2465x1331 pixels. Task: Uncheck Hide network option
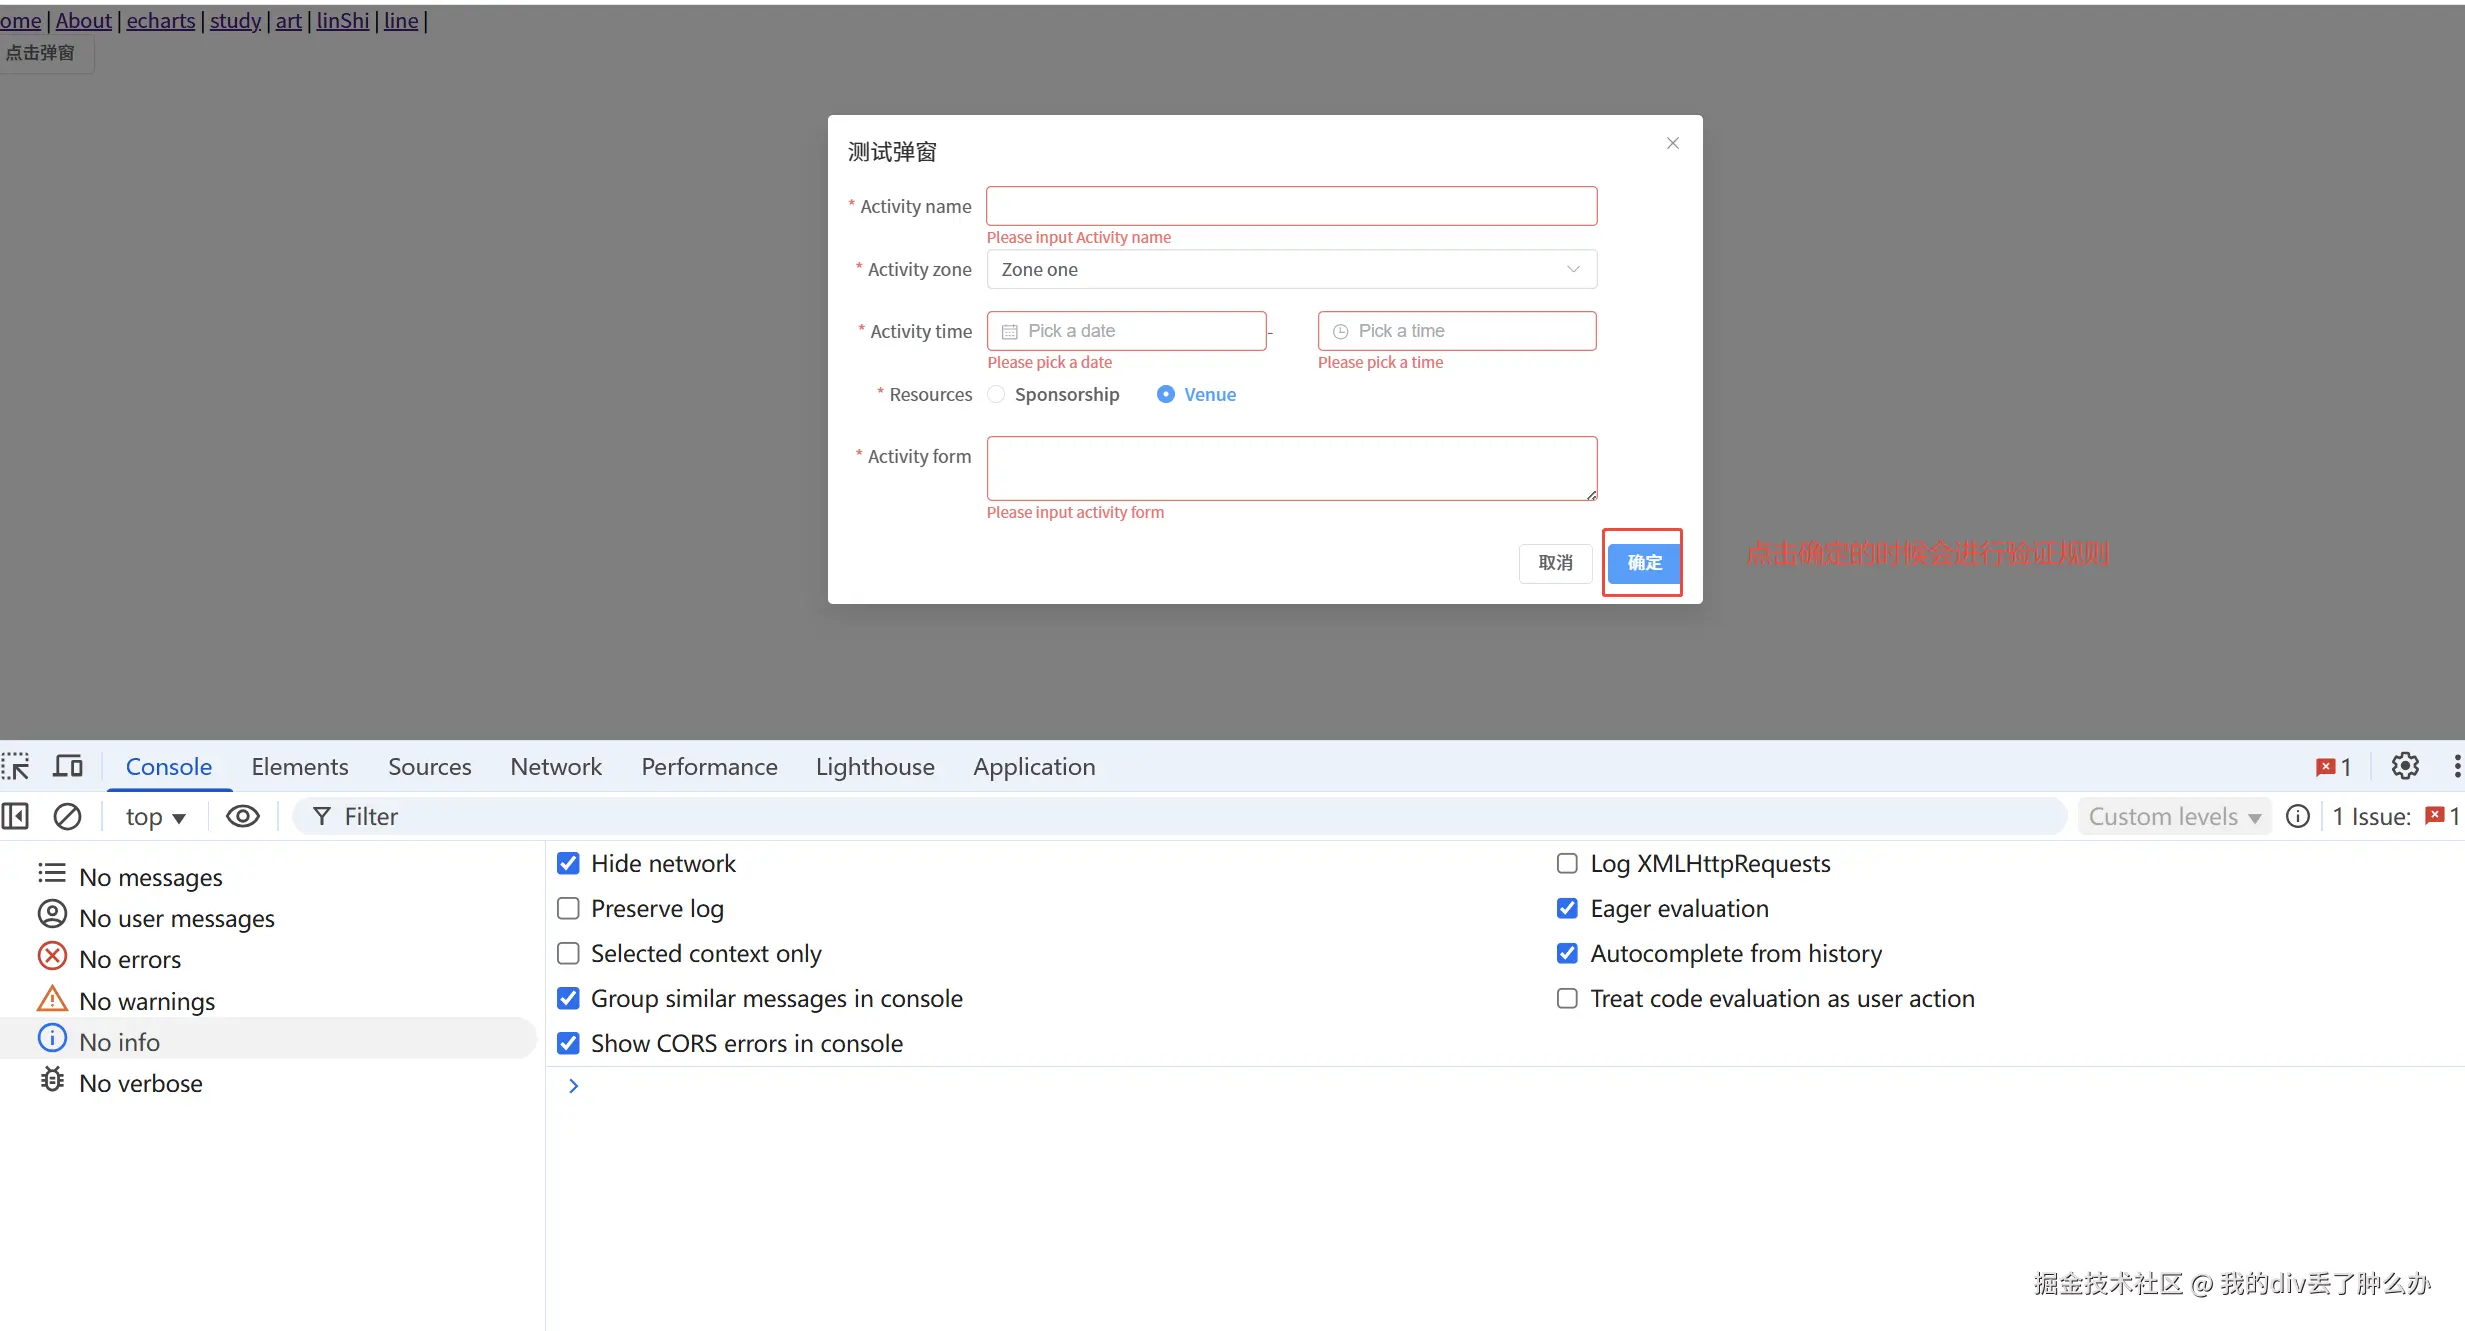pos(568,864)
